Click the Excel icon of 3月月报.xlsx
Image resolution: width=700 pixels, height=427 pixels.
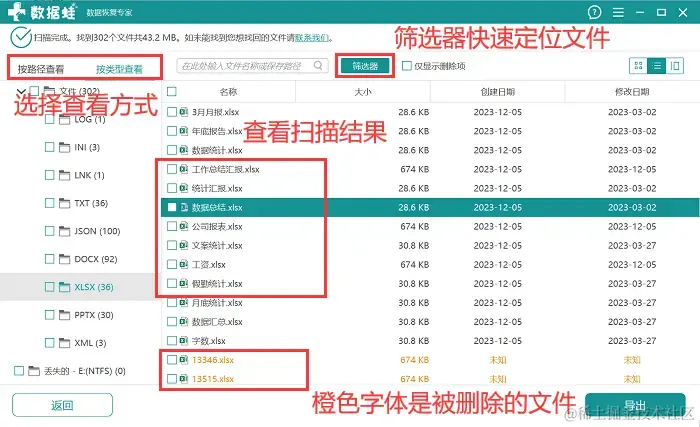pos(183,112)
